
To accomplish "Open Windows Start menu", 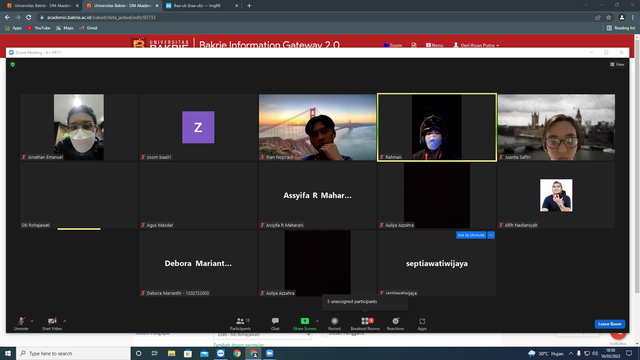I will [x=8, y=353].
